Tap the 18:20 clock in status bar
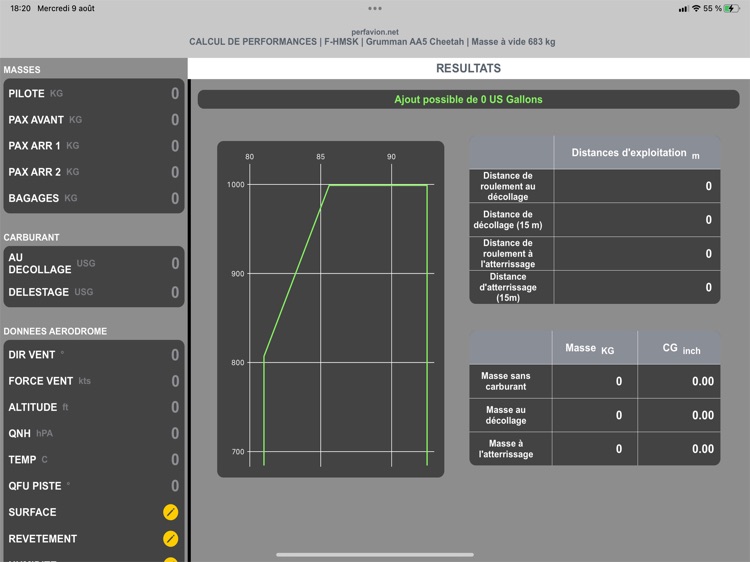 coord(20,8)
